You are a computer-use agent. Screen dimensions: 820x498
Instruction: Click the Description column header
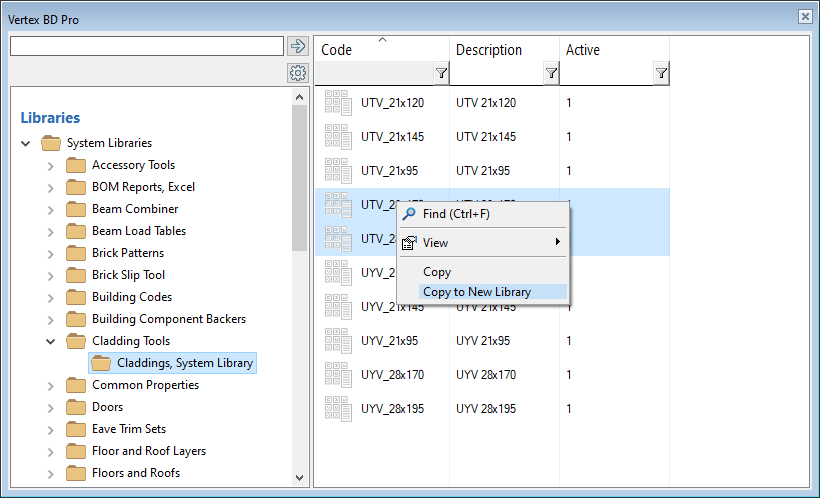pos(489,50)
